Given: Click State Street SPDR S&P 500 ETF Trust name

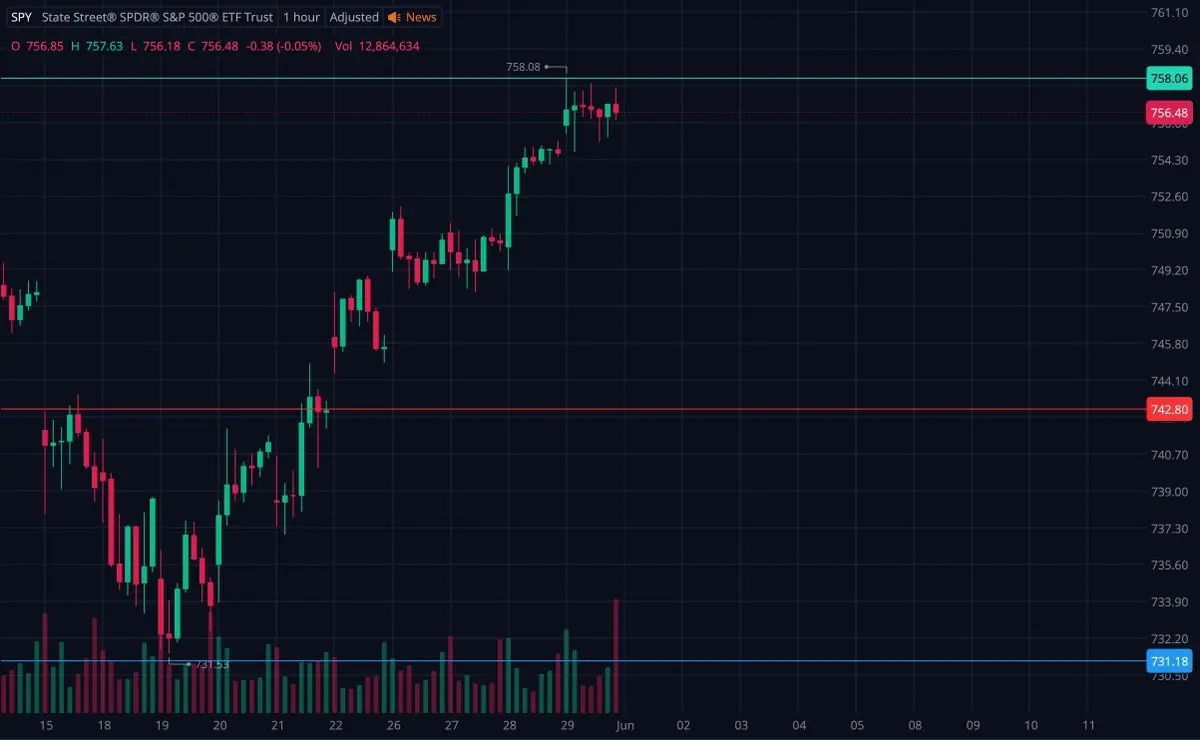Looking at the screenshot, I should [158, 17].
